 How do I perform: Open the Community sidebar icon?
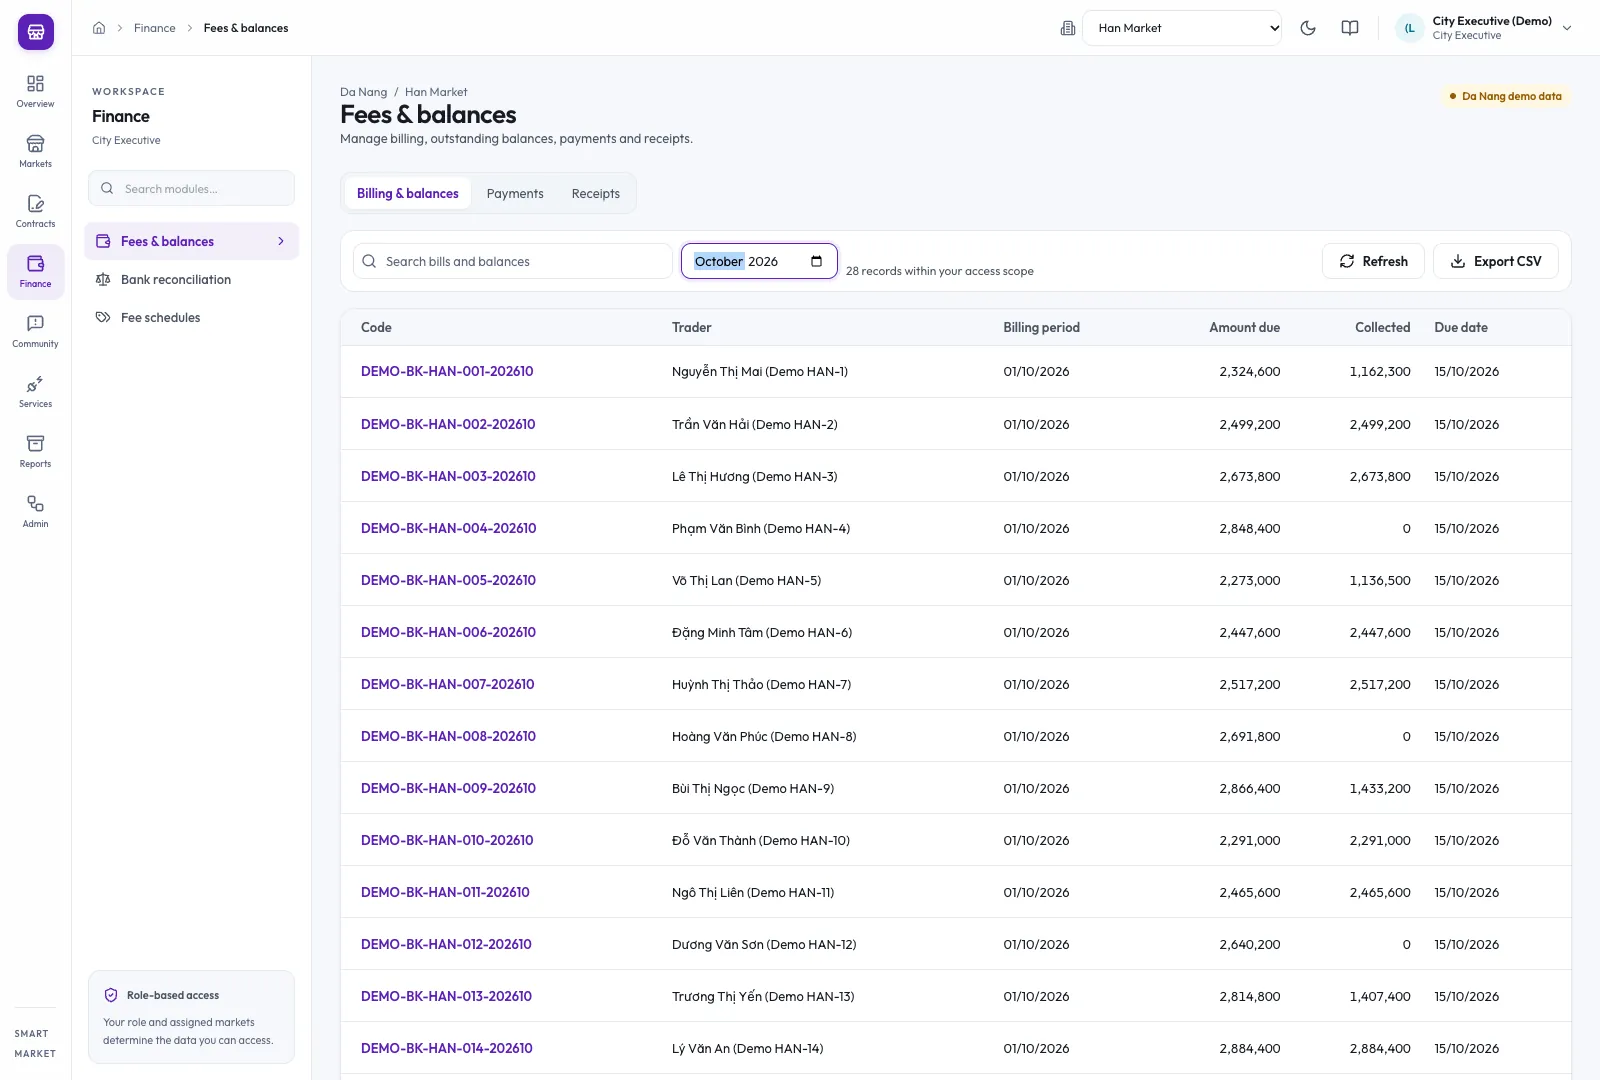[35, 331]
